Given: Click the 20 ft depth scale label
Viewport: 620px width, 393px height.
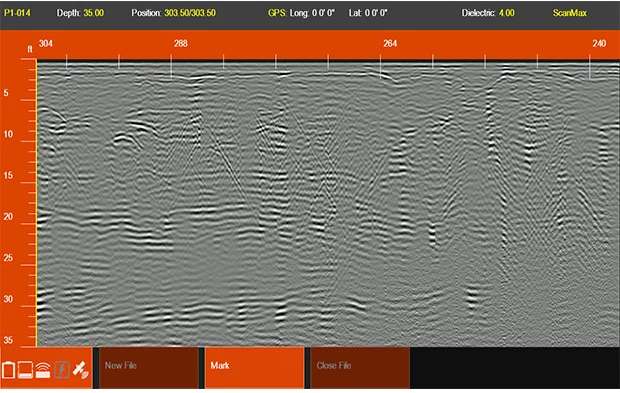Looking at the screenshot, I should 8,216.
